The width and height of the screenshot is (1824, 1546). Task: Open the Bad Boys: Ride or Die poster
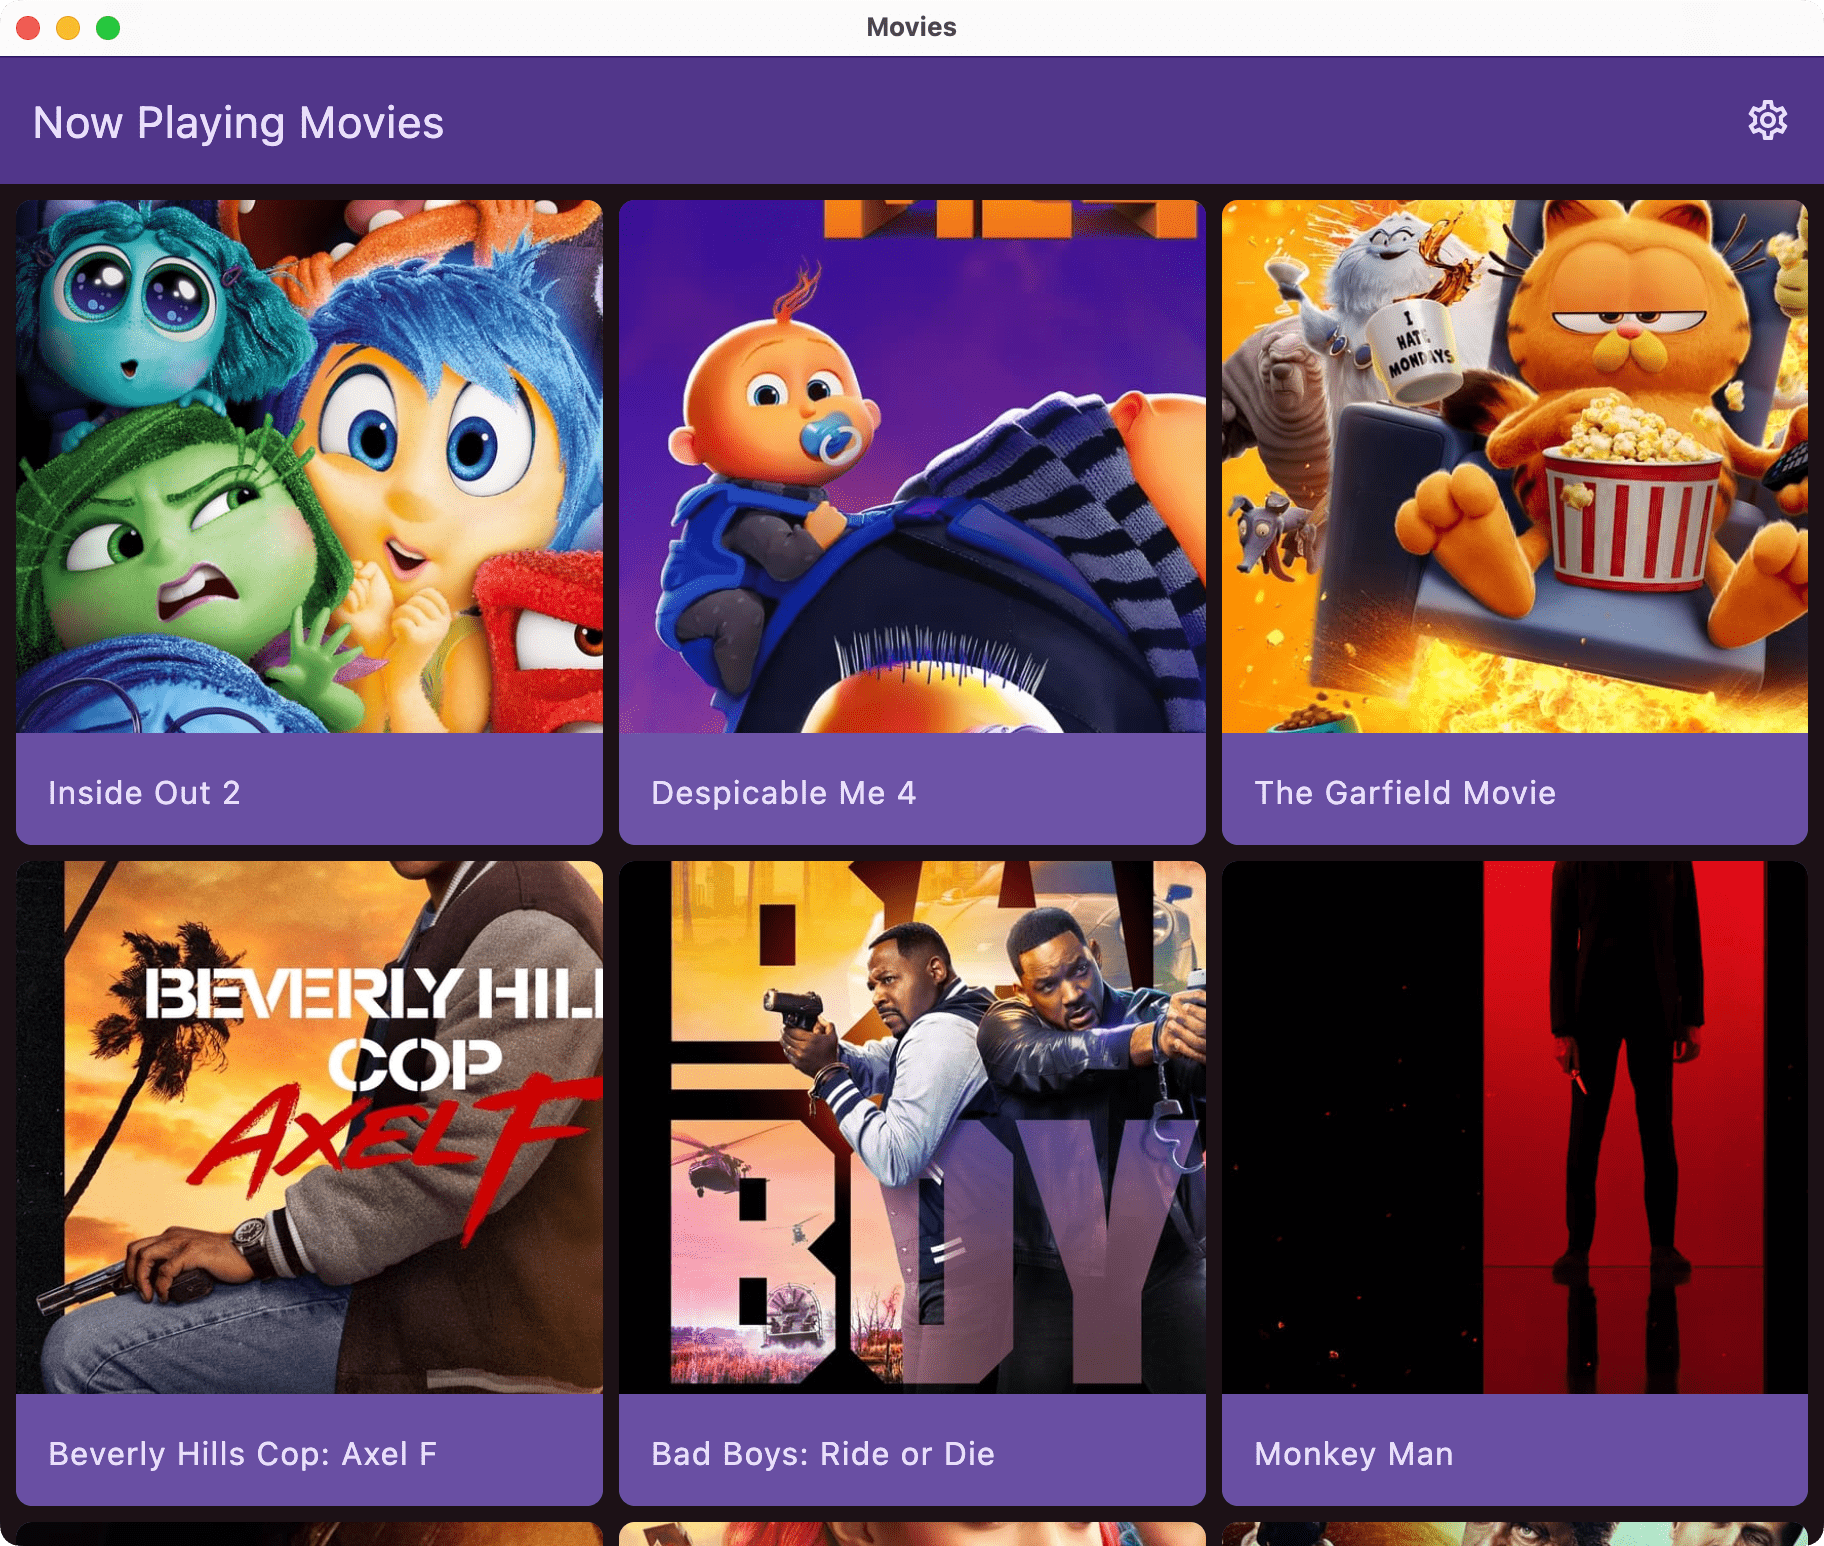tap(912, 1127)
